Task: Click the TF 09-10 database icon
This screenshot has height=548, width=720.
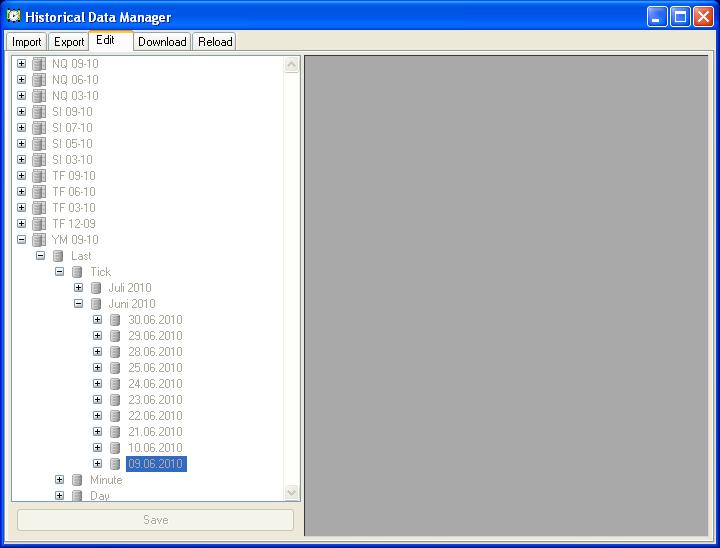Action: coord(39,175)
